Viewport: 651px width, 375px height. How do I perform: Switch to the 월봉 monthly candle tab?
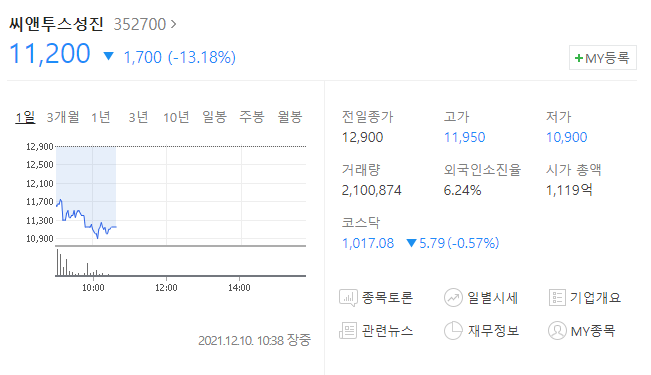pos(289,117)
